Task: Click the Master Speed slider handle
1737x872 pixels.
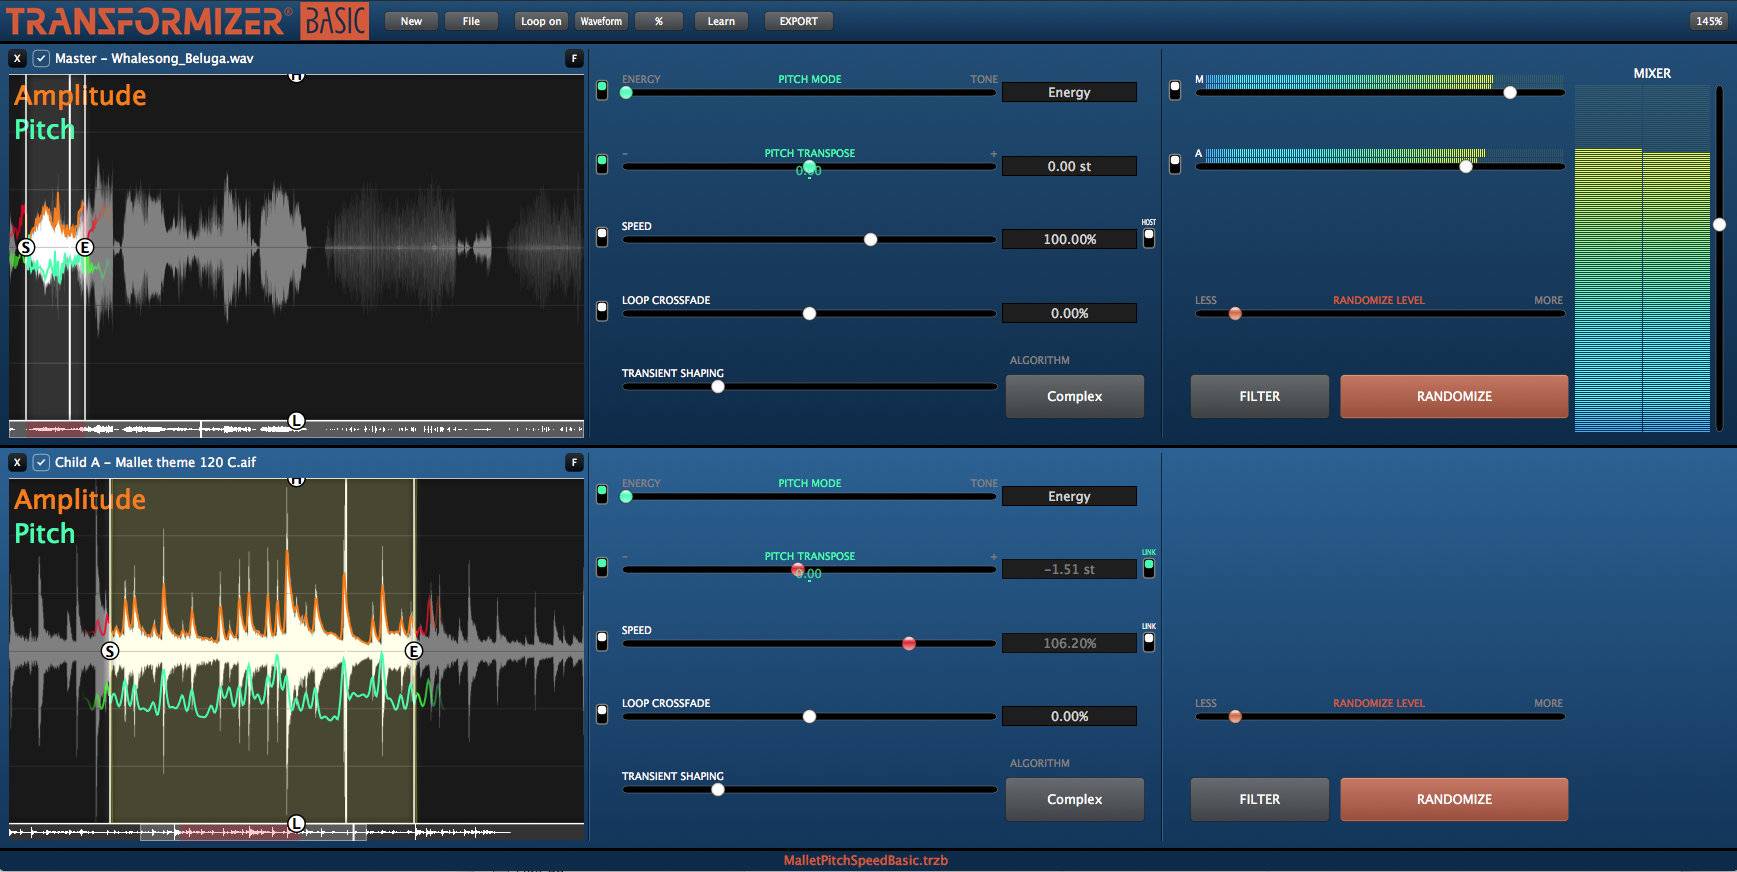Action: [870, 240]
